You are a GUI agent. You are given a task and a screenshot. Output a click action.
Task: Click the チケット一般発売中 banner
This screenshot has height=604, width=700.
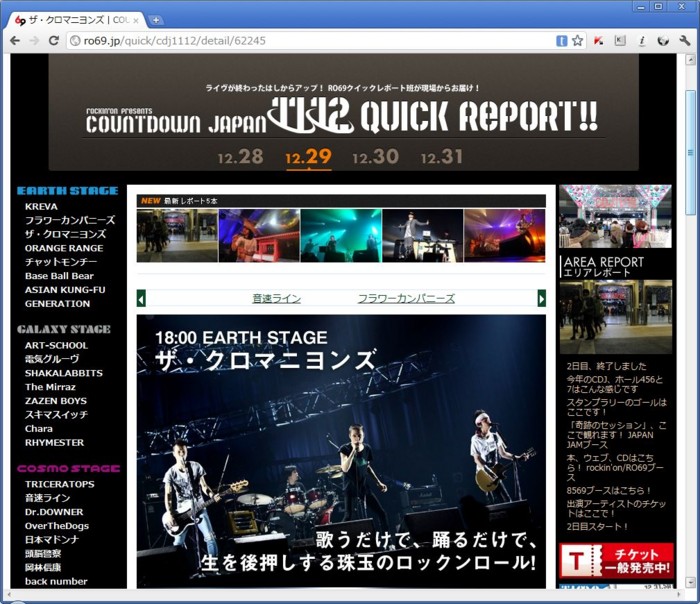(x=616, y=561)
